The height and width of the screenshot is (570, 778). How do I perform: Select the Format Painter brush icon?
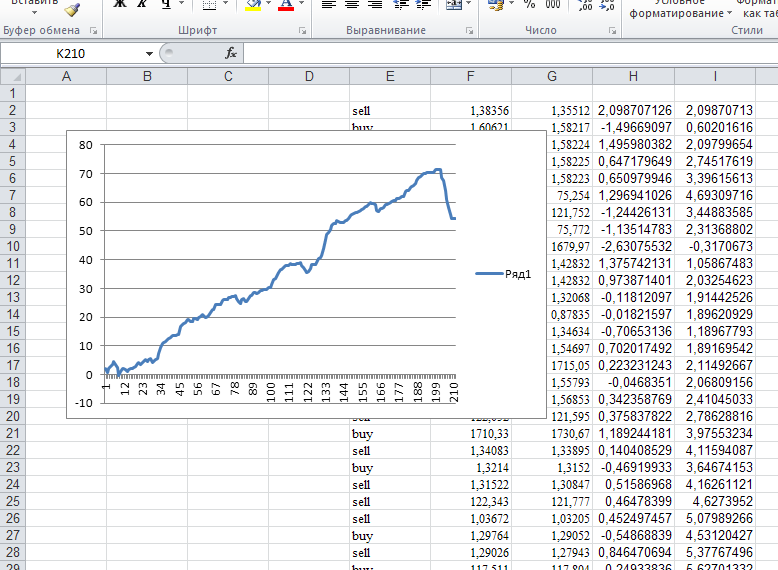click(x=72, y=8)
